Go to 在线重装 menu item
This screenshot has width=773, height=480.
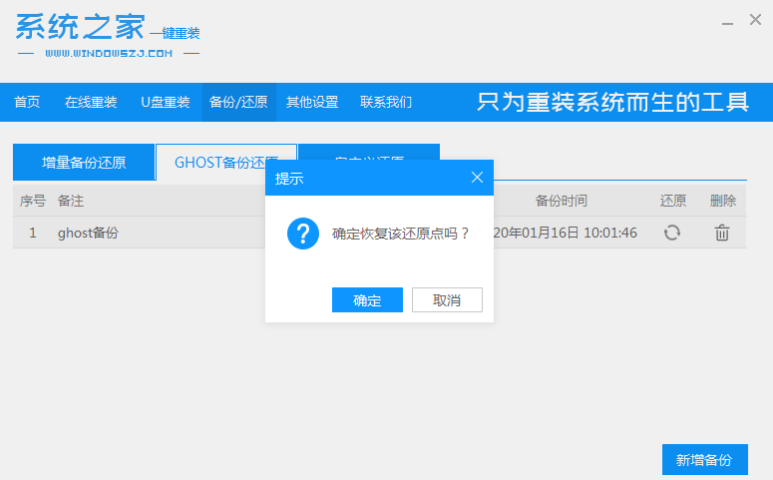(91, 102)
